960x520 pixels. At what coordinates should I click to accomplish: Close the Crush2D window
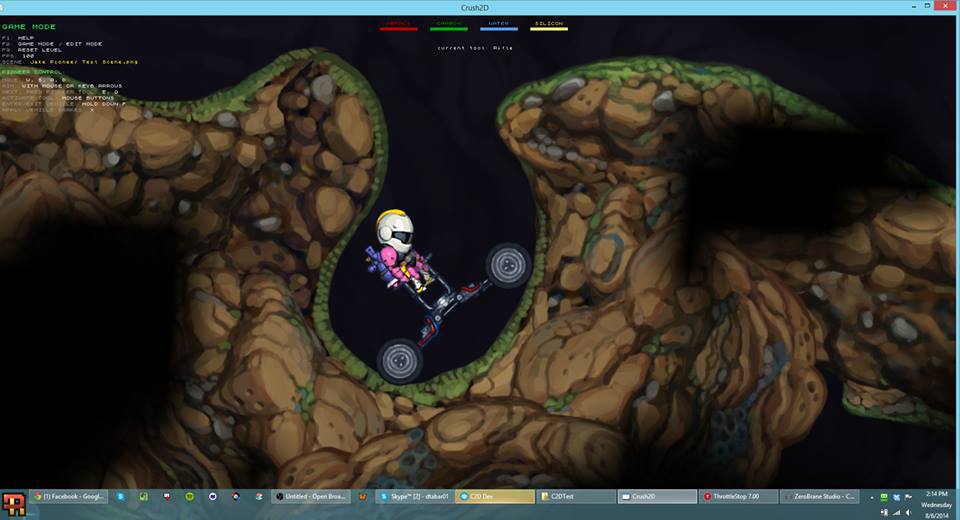tap(943, 6)
